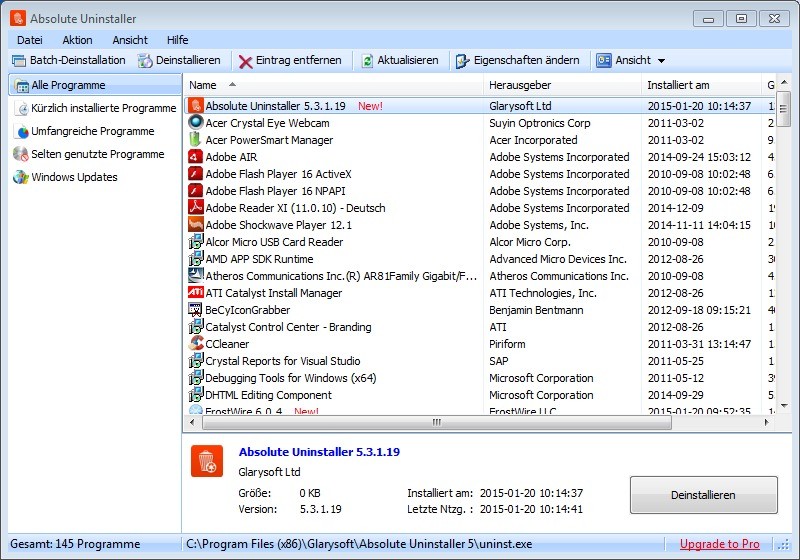Click Suyin Optronics Corp publisher cell
Image resolution: width=800 pixels, height=560 pixels.
[539, 123]
